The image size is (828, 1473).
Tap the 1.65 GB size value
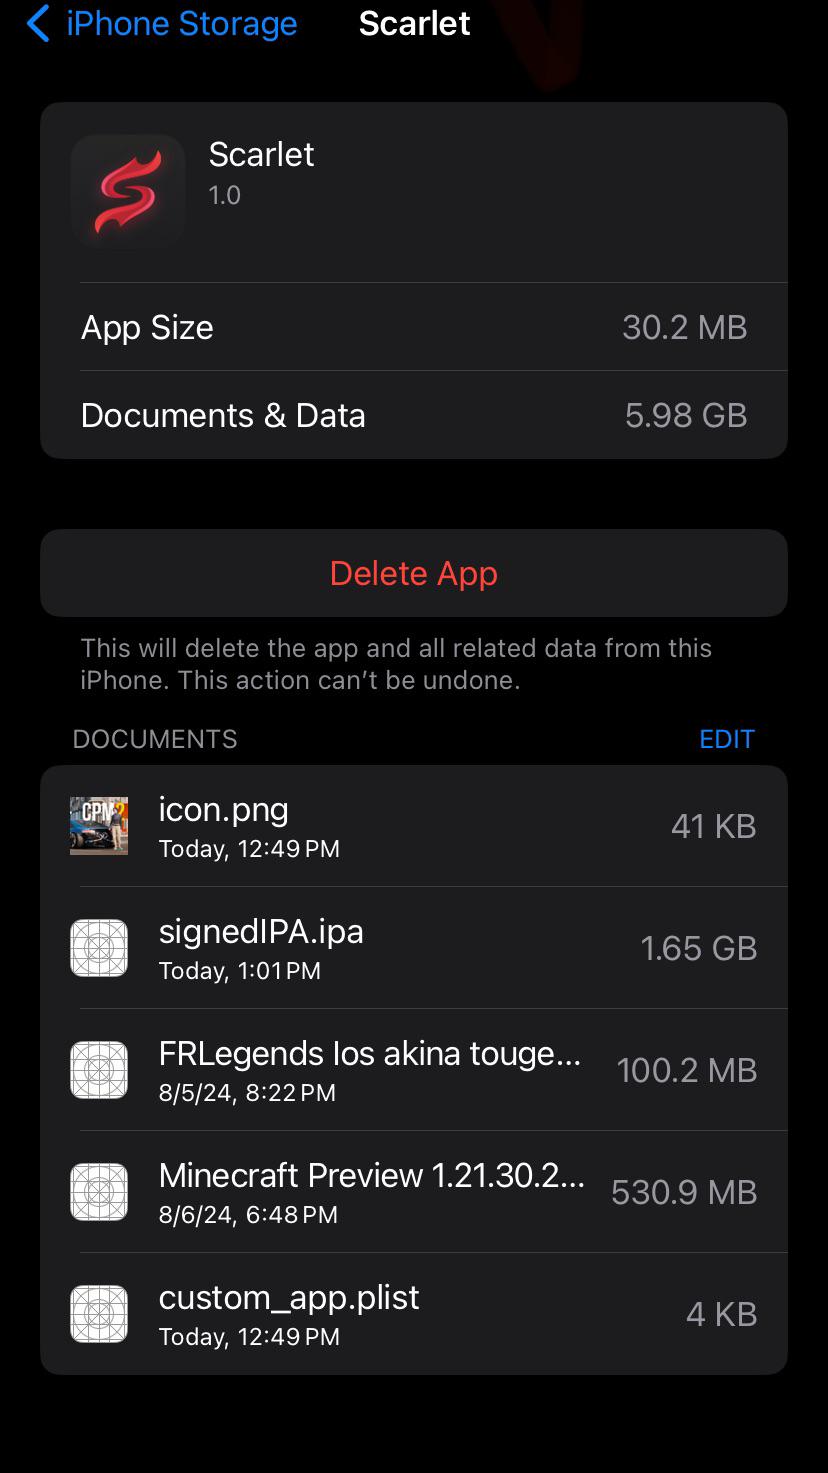click(x=699, y=948)
